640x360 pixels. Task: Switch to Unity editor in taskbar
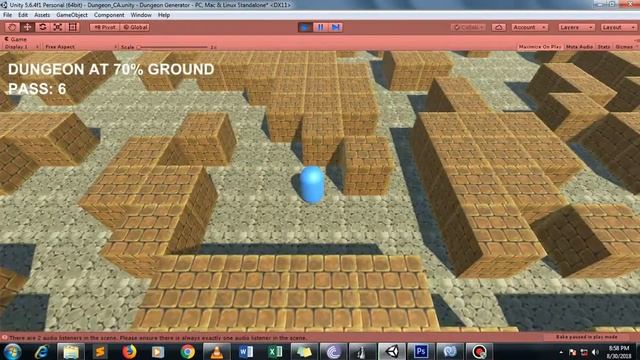click(x=392, y=351)
